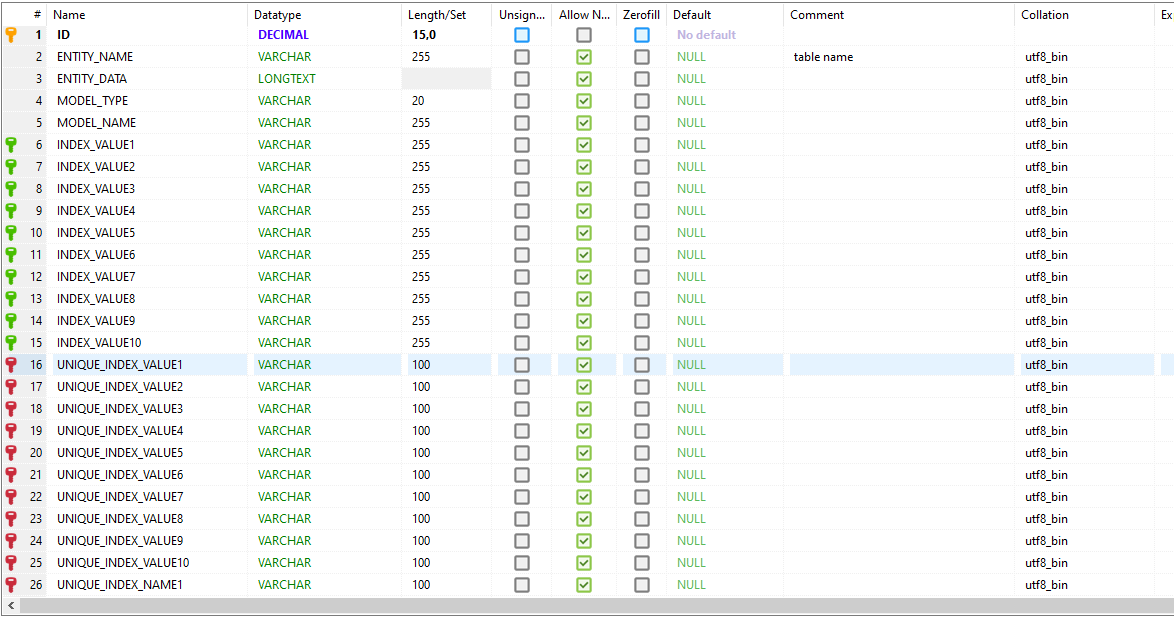Screen dimensions: 1174x618
Task: Uncheck Allow NULL for ENTITY_DATA
Action: coord(584,79)
